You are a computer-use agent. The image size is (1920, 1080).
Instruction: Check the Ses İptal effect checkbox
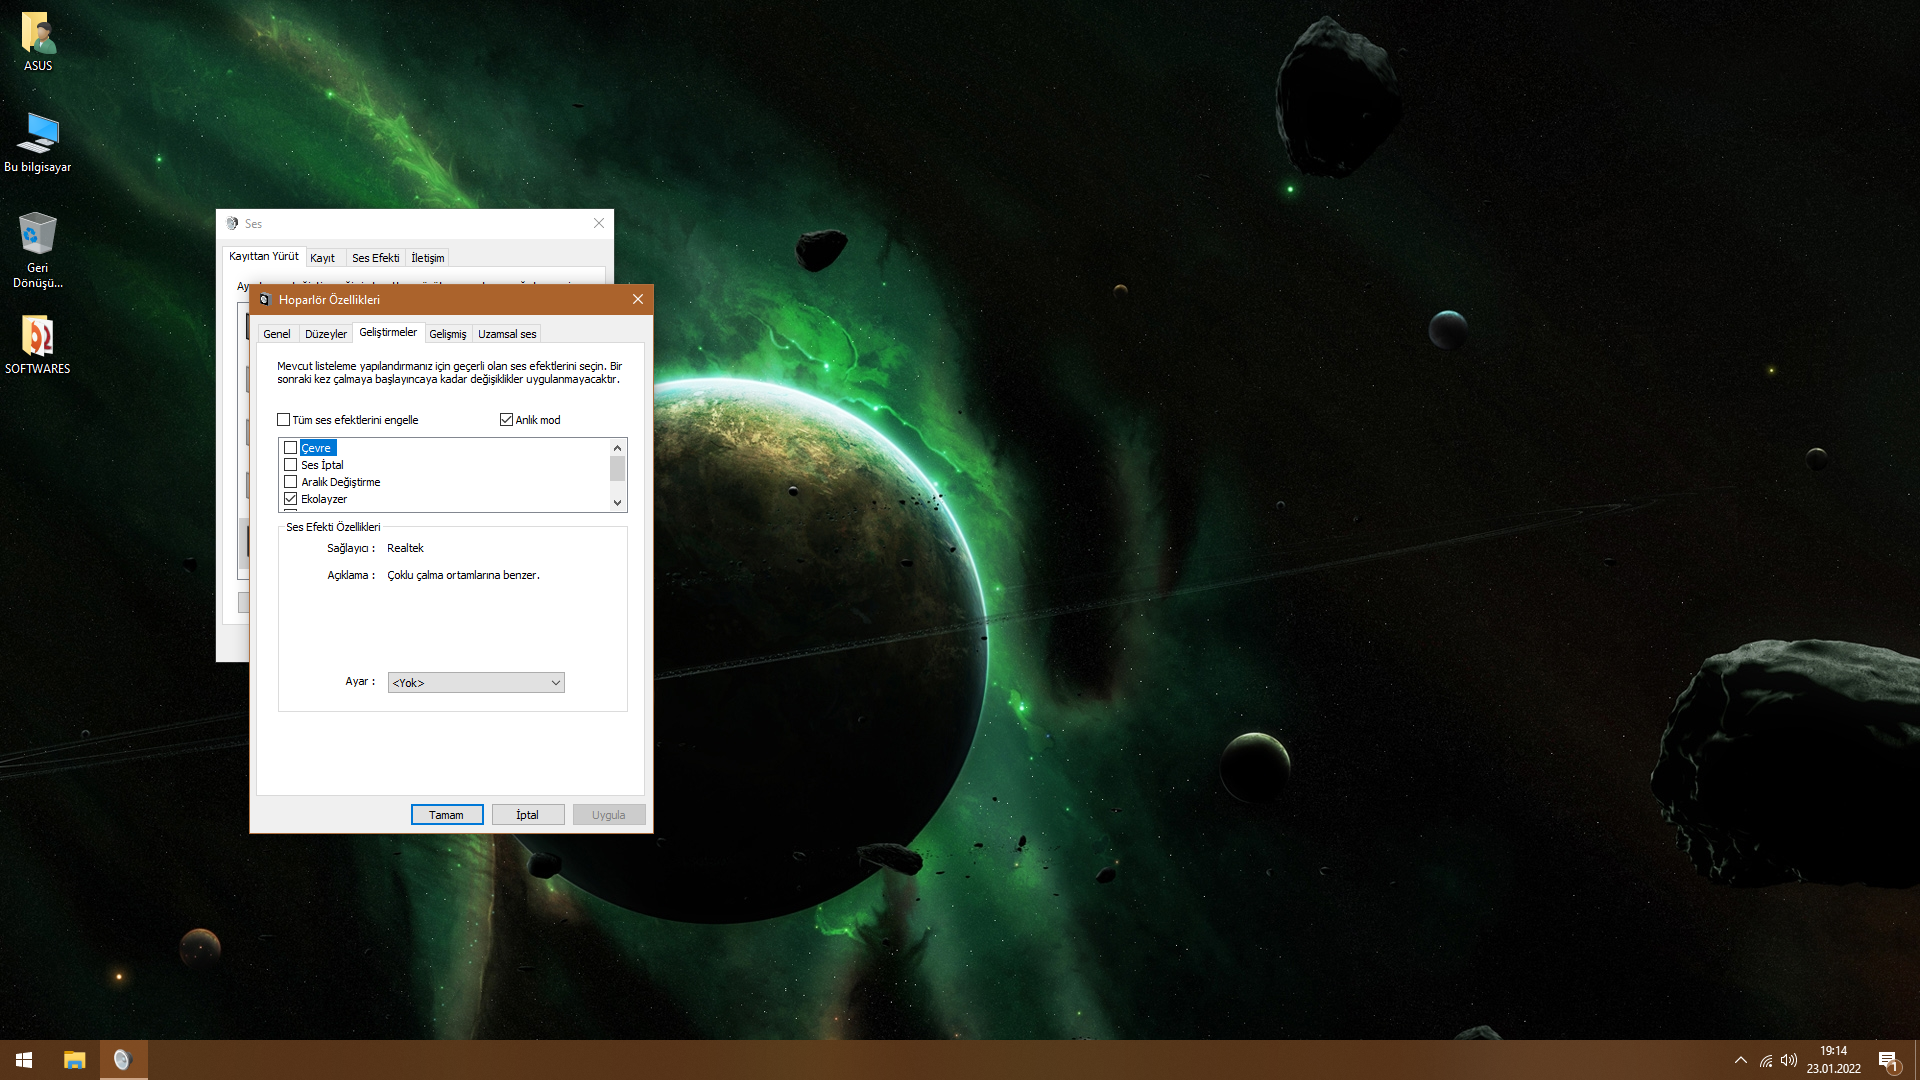point(291,465)
